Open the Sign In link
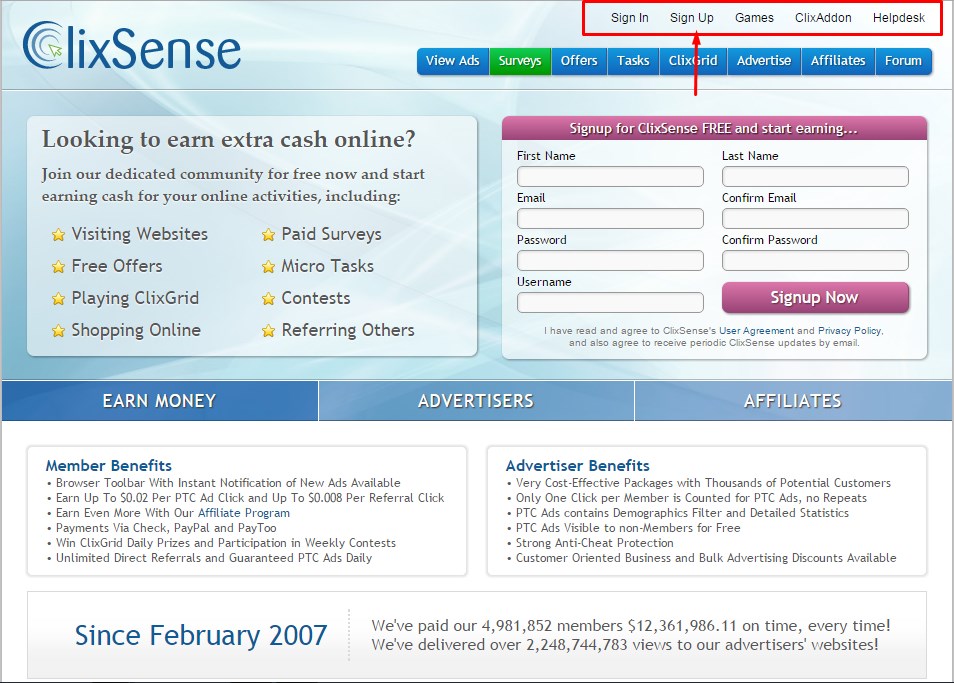954x683 pixels. [x=630, y=18]
